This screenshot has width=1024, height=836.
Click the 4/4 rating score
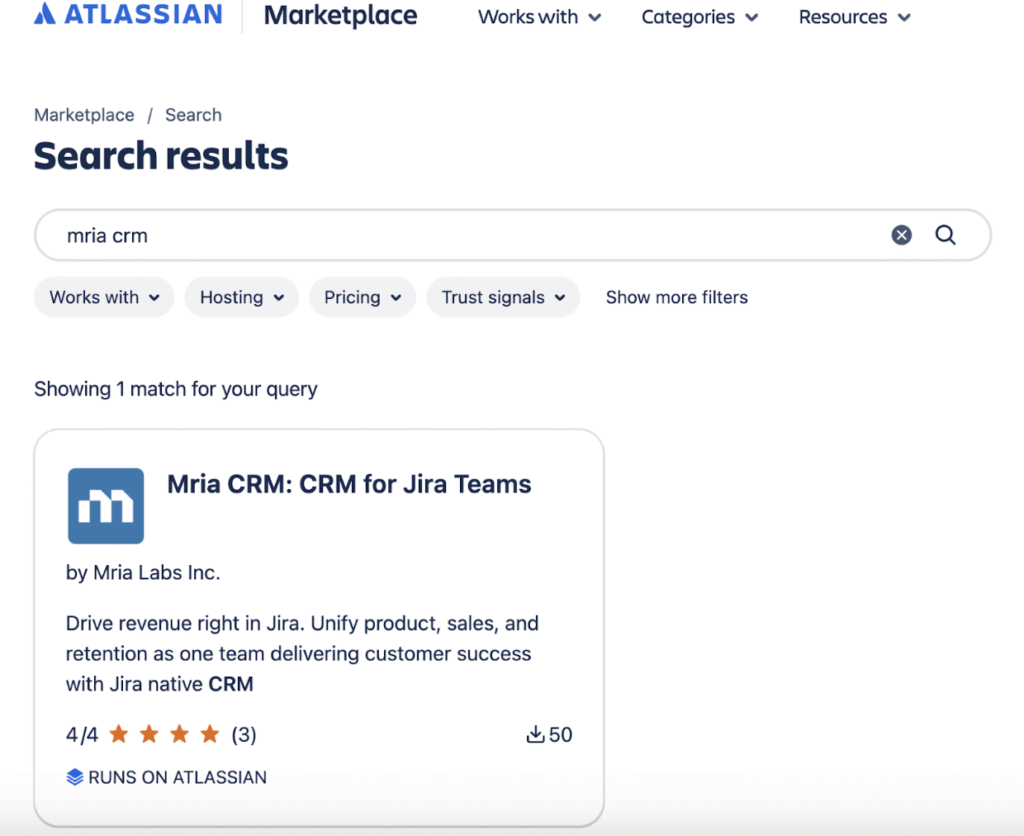82,735
